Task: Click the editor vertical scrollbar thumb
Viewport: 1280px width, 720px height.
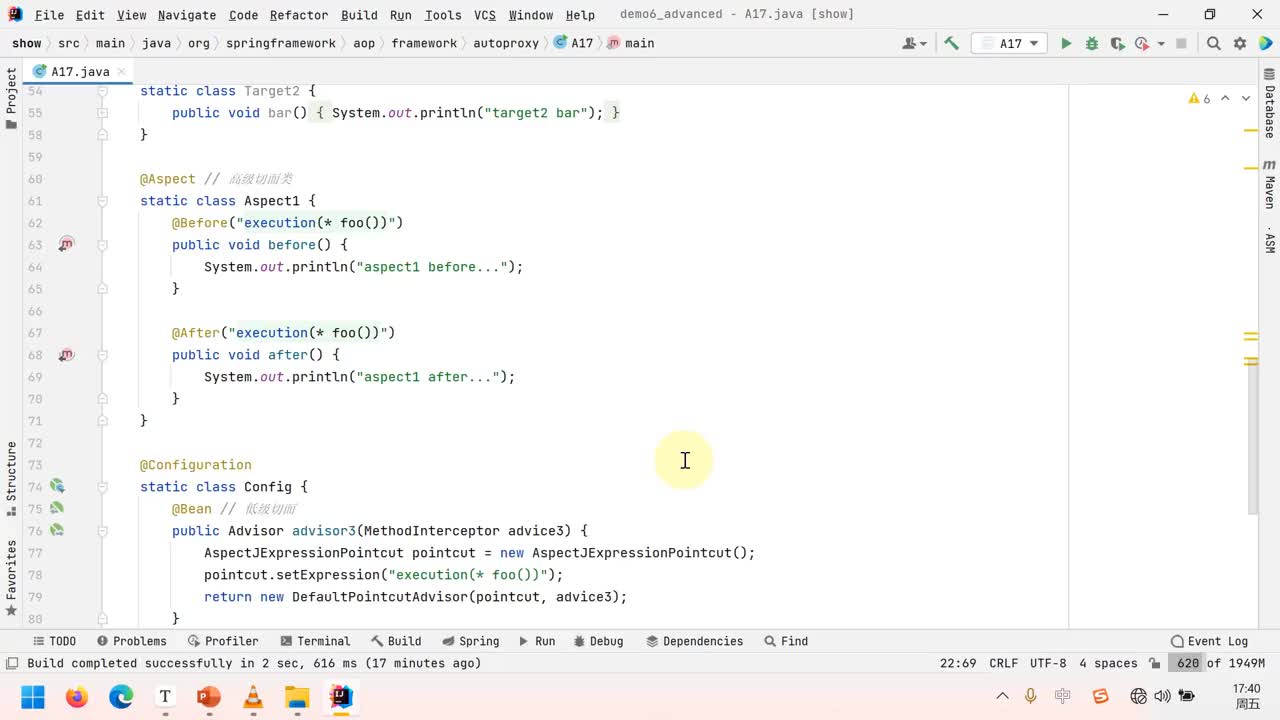Action: [1251, 438]
